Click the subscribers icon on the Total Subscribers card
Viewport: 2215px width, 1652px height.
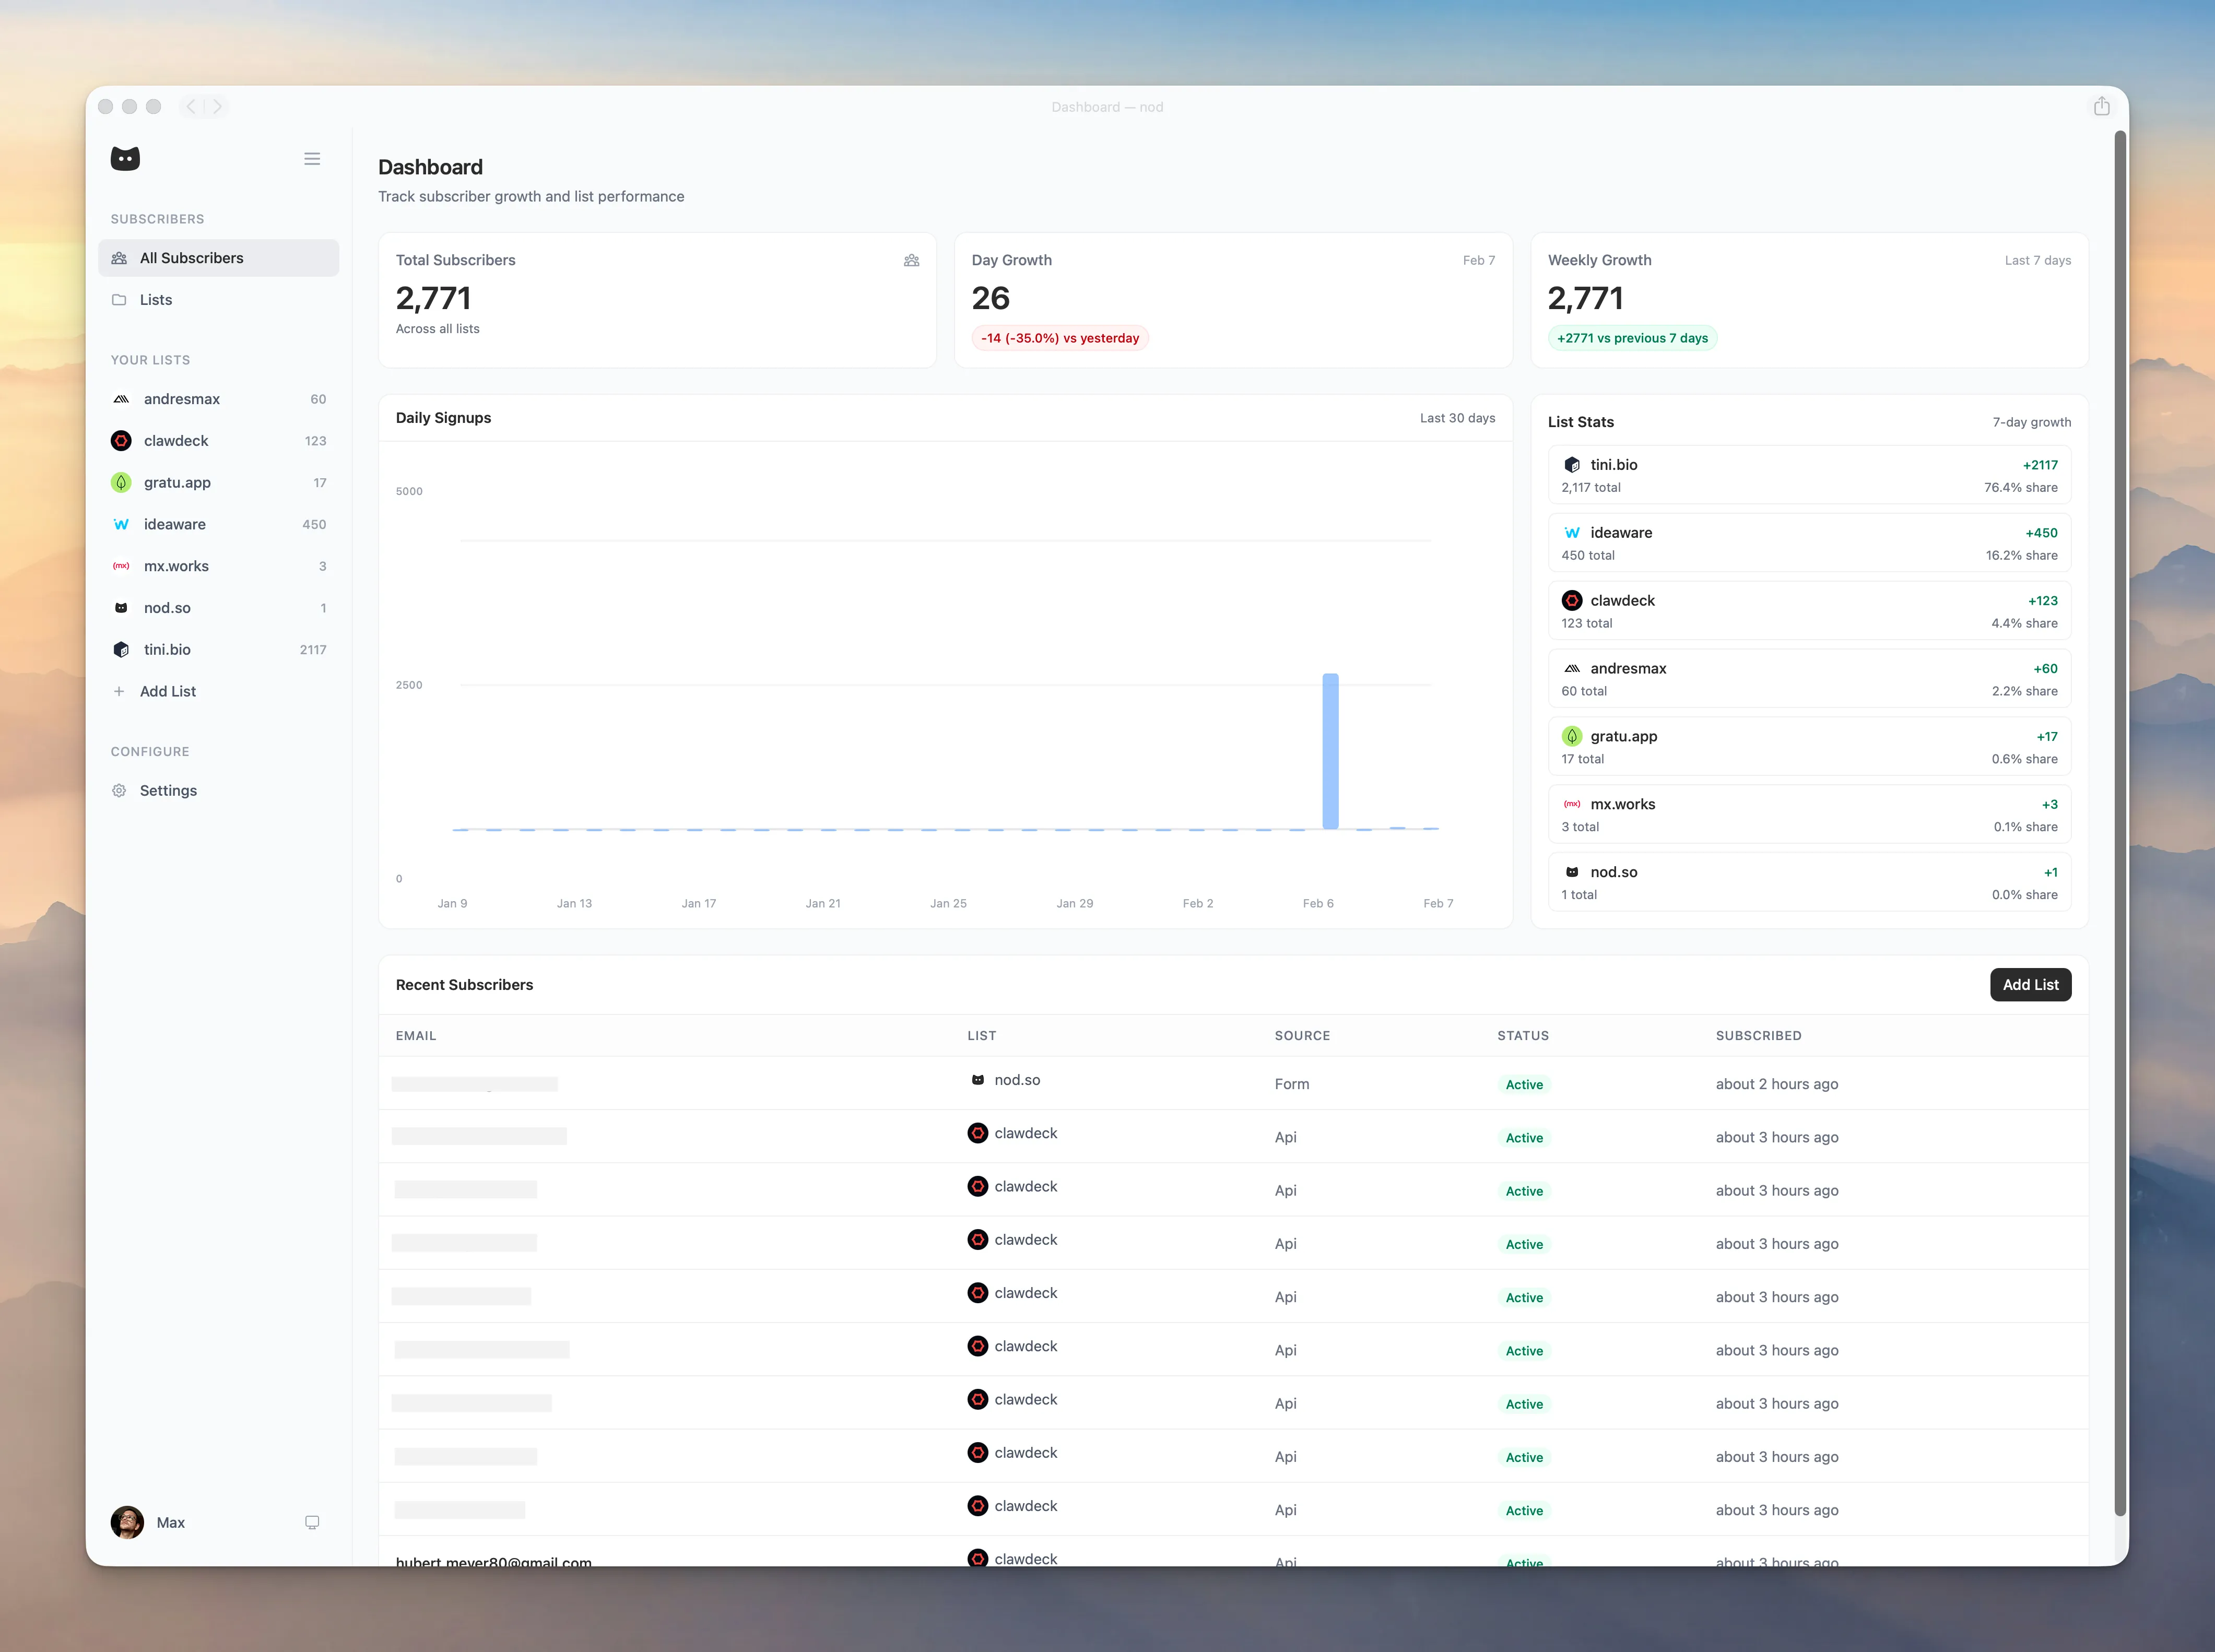click(x=911, y=260)
